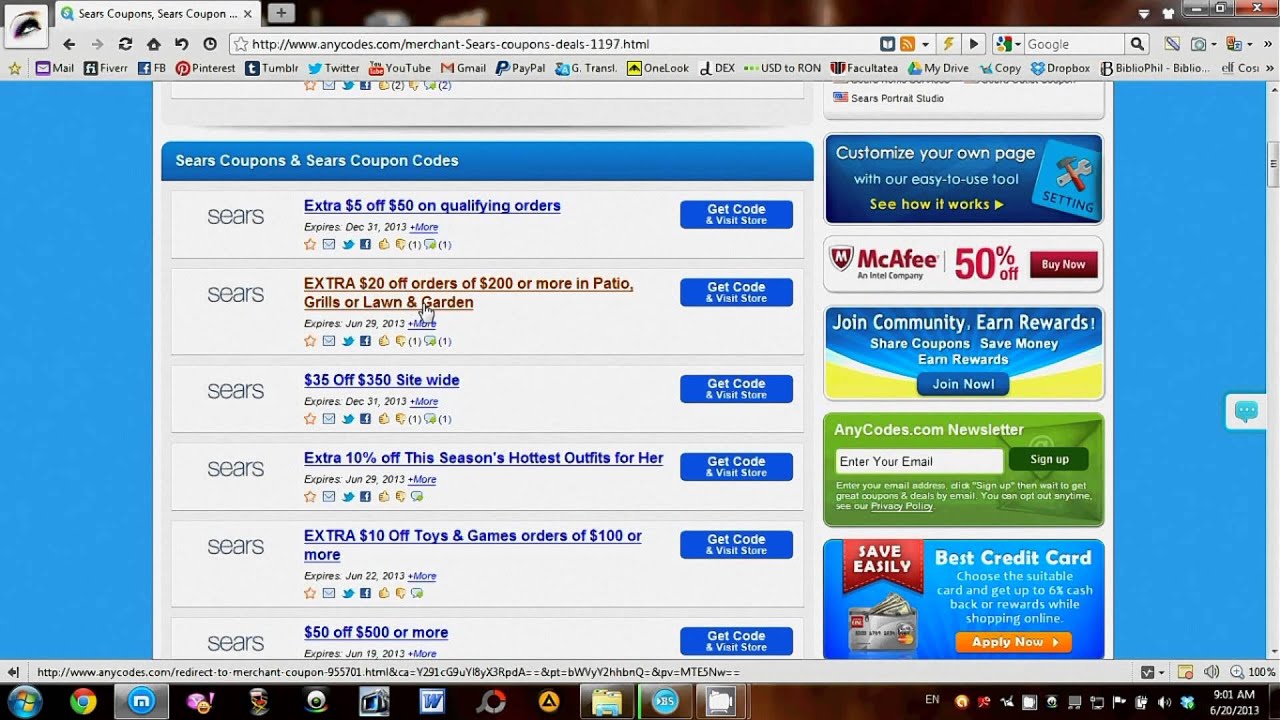Open Microsoft Word from the taskbar
Screen dimensions: 1280x720
432,701
